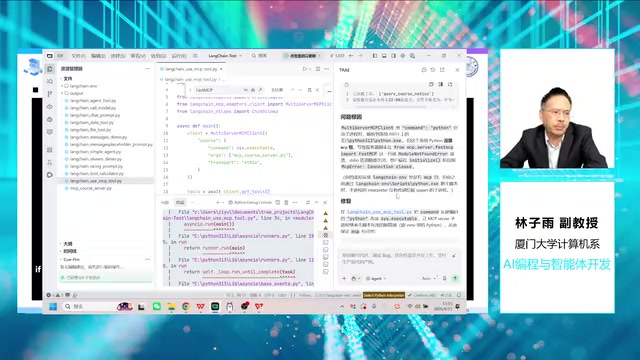The image size is (640, 360).
Task: Open the Agent mode dropdown in the chat
Action: pyautogui.click(x=376, y=278)
